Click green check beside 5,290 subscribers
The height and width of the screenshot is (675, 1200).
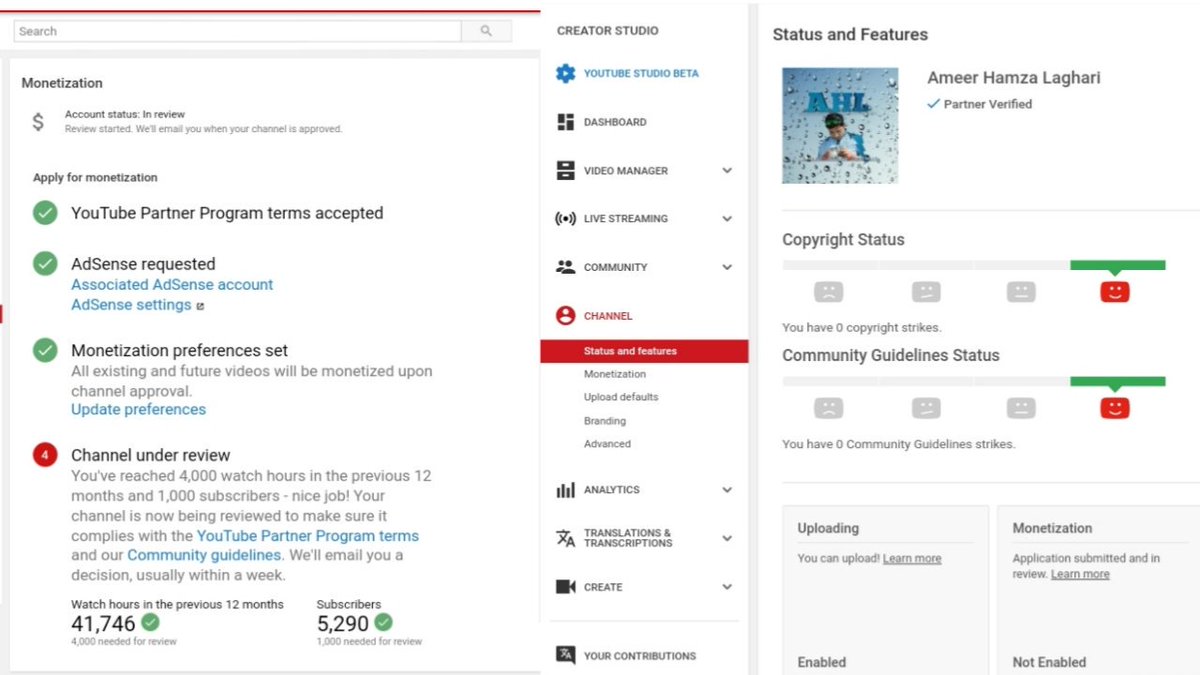(x=383, y=622)
